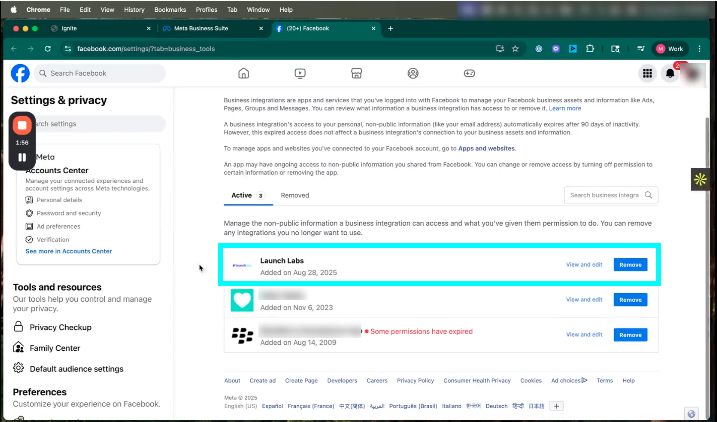Switch to the Meta Business Suite tab
This screenshot has width=717, height=422.
(x=213, y=28)
